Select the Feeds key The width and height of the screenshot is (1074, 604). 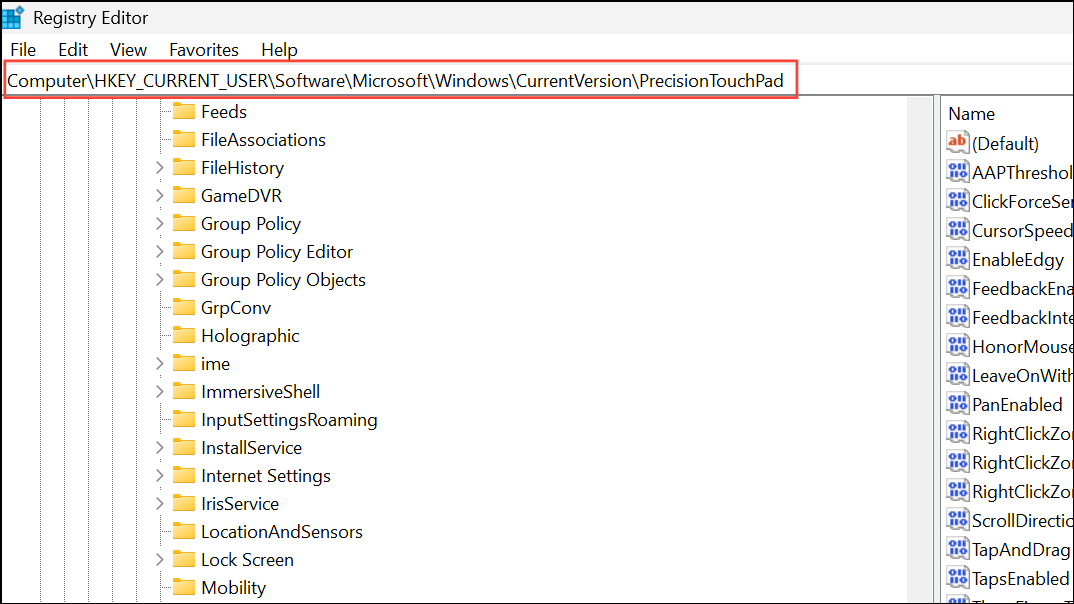tap(224, 111)
